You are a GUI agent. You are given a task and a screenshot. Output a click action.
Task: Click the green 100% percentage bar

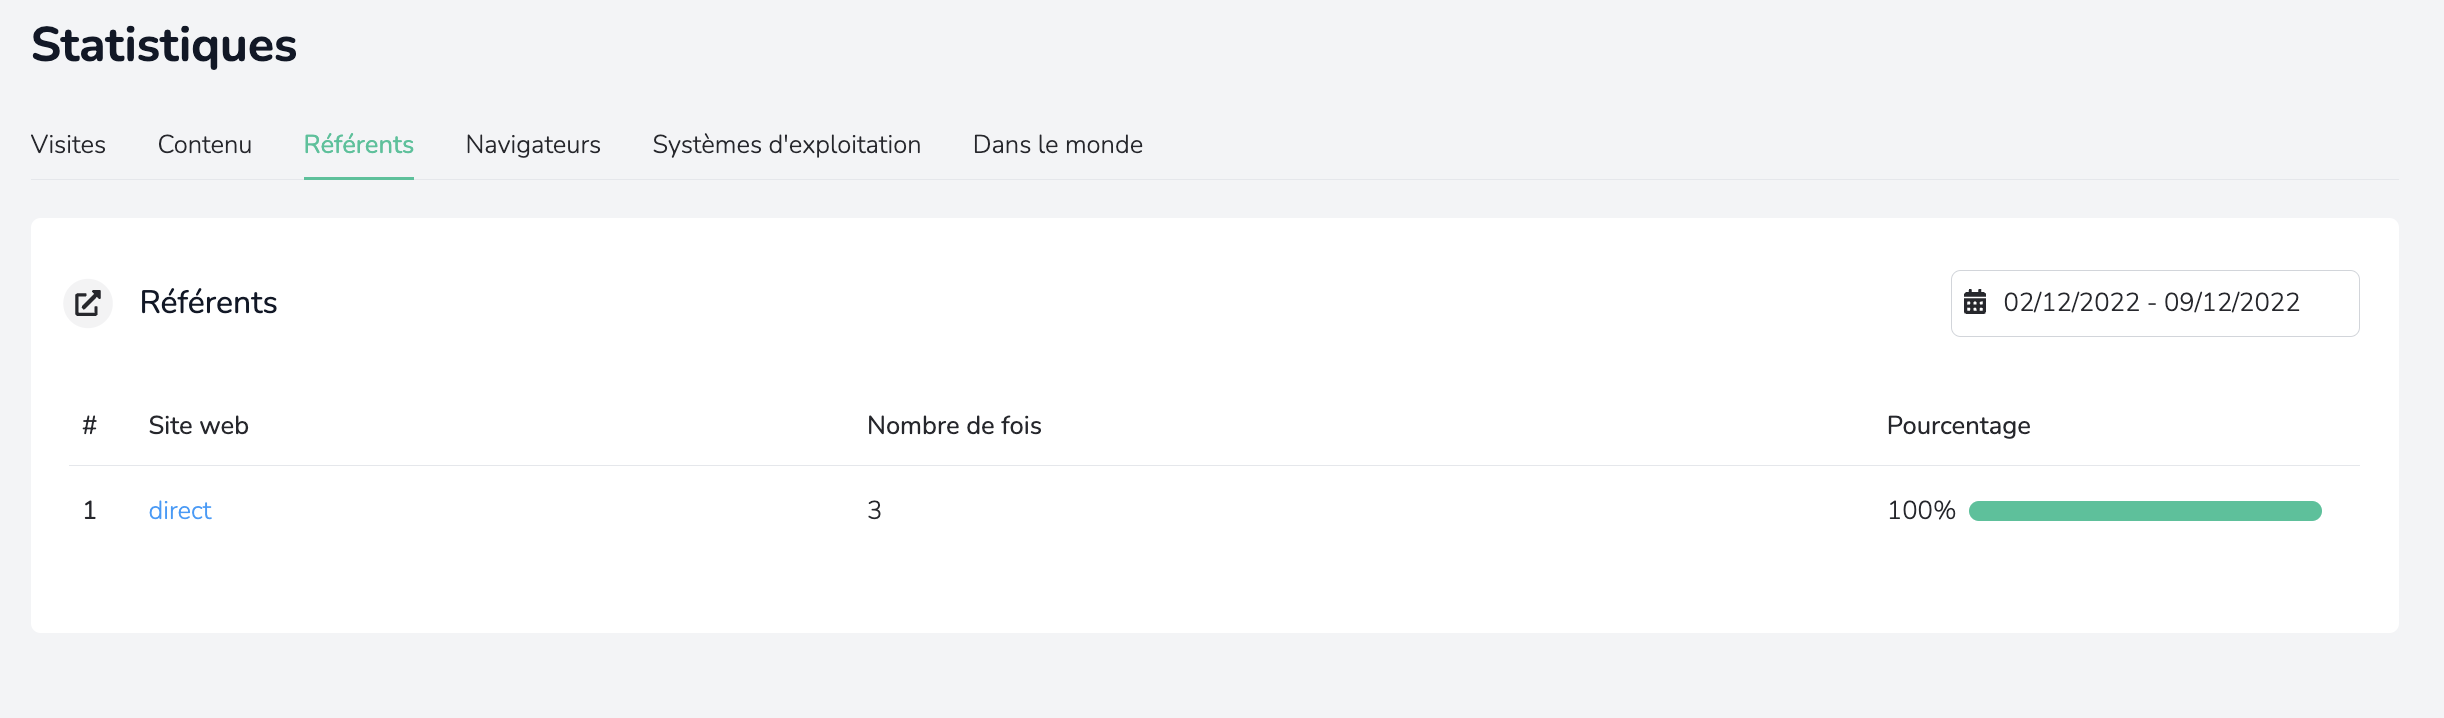pyautogui.click(x=2145, y=511)
